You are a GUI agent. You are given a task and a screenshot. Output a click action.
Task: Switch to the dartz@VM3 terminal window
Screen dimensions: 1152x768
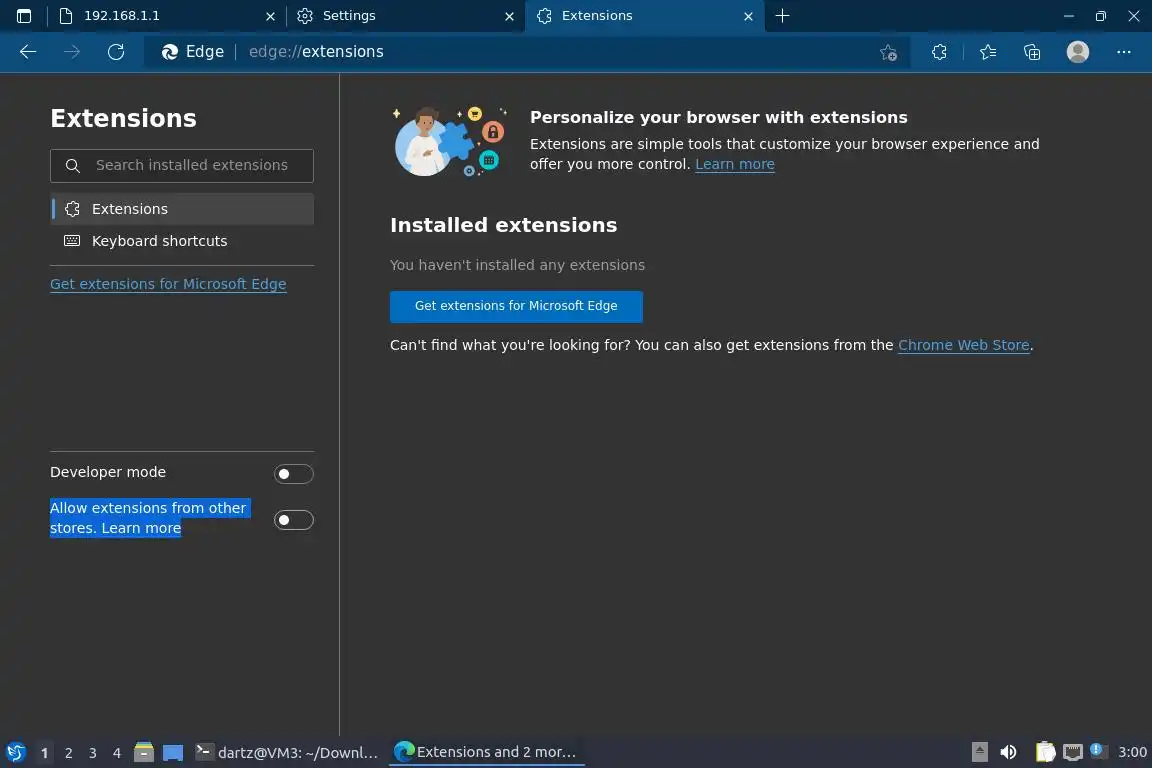[x=287, y=752]
